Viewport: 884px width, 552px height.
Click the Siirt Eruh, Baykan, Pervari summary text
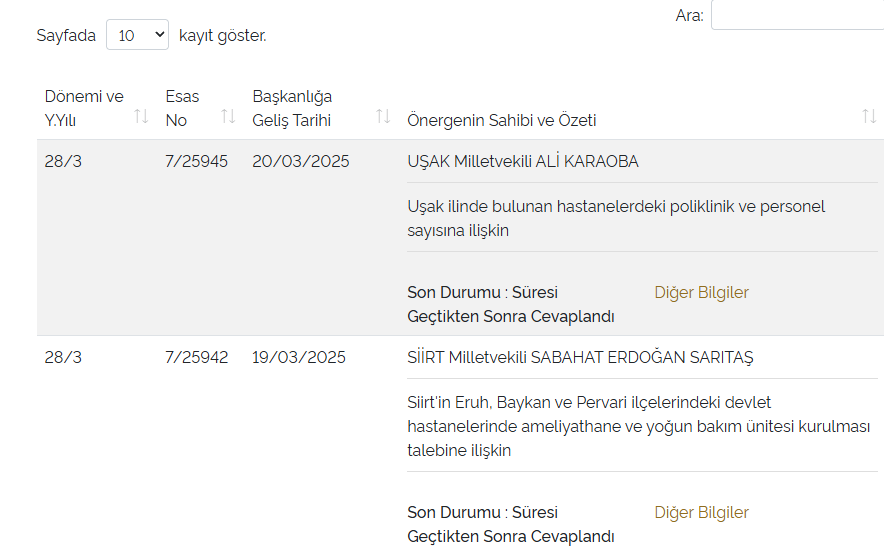point(637,426)
